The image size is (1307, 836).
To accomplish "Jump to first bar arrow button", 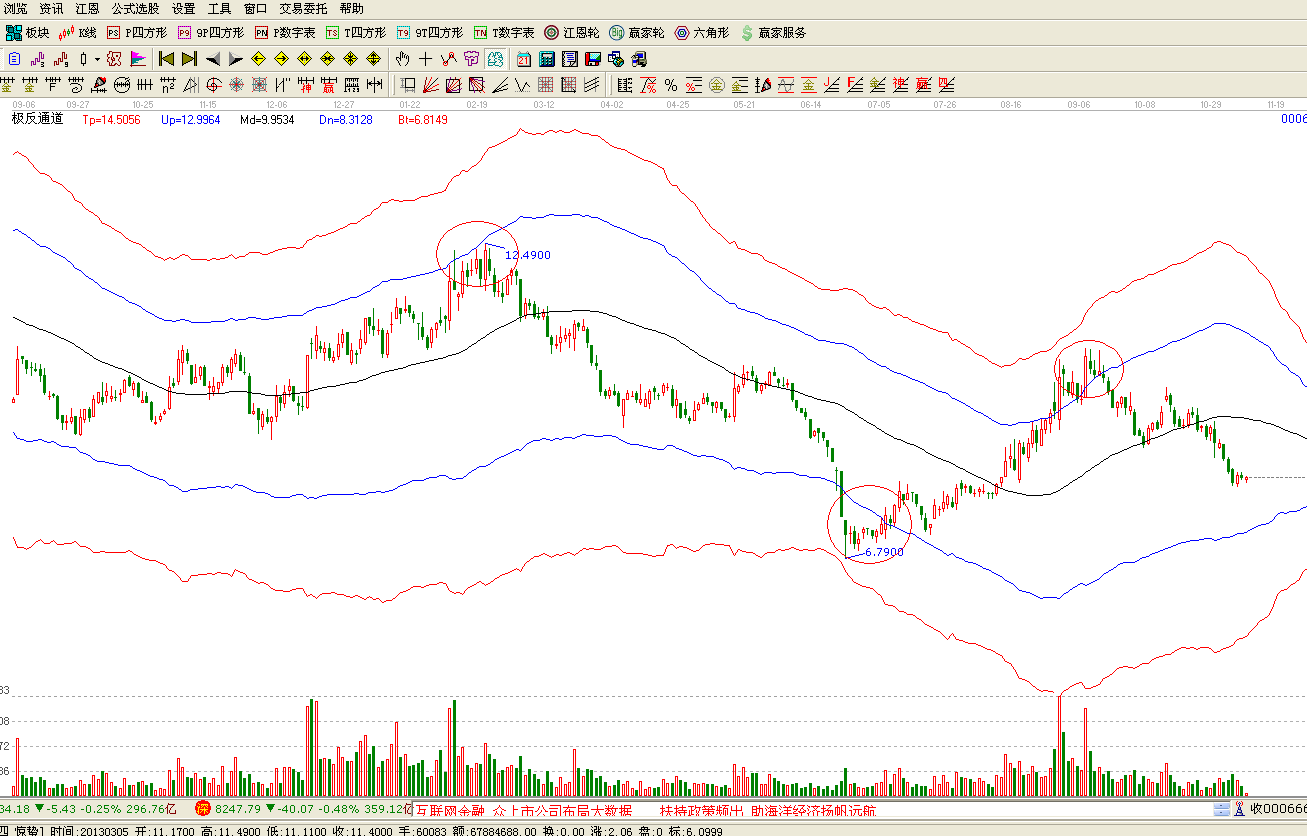I will 166,59.
